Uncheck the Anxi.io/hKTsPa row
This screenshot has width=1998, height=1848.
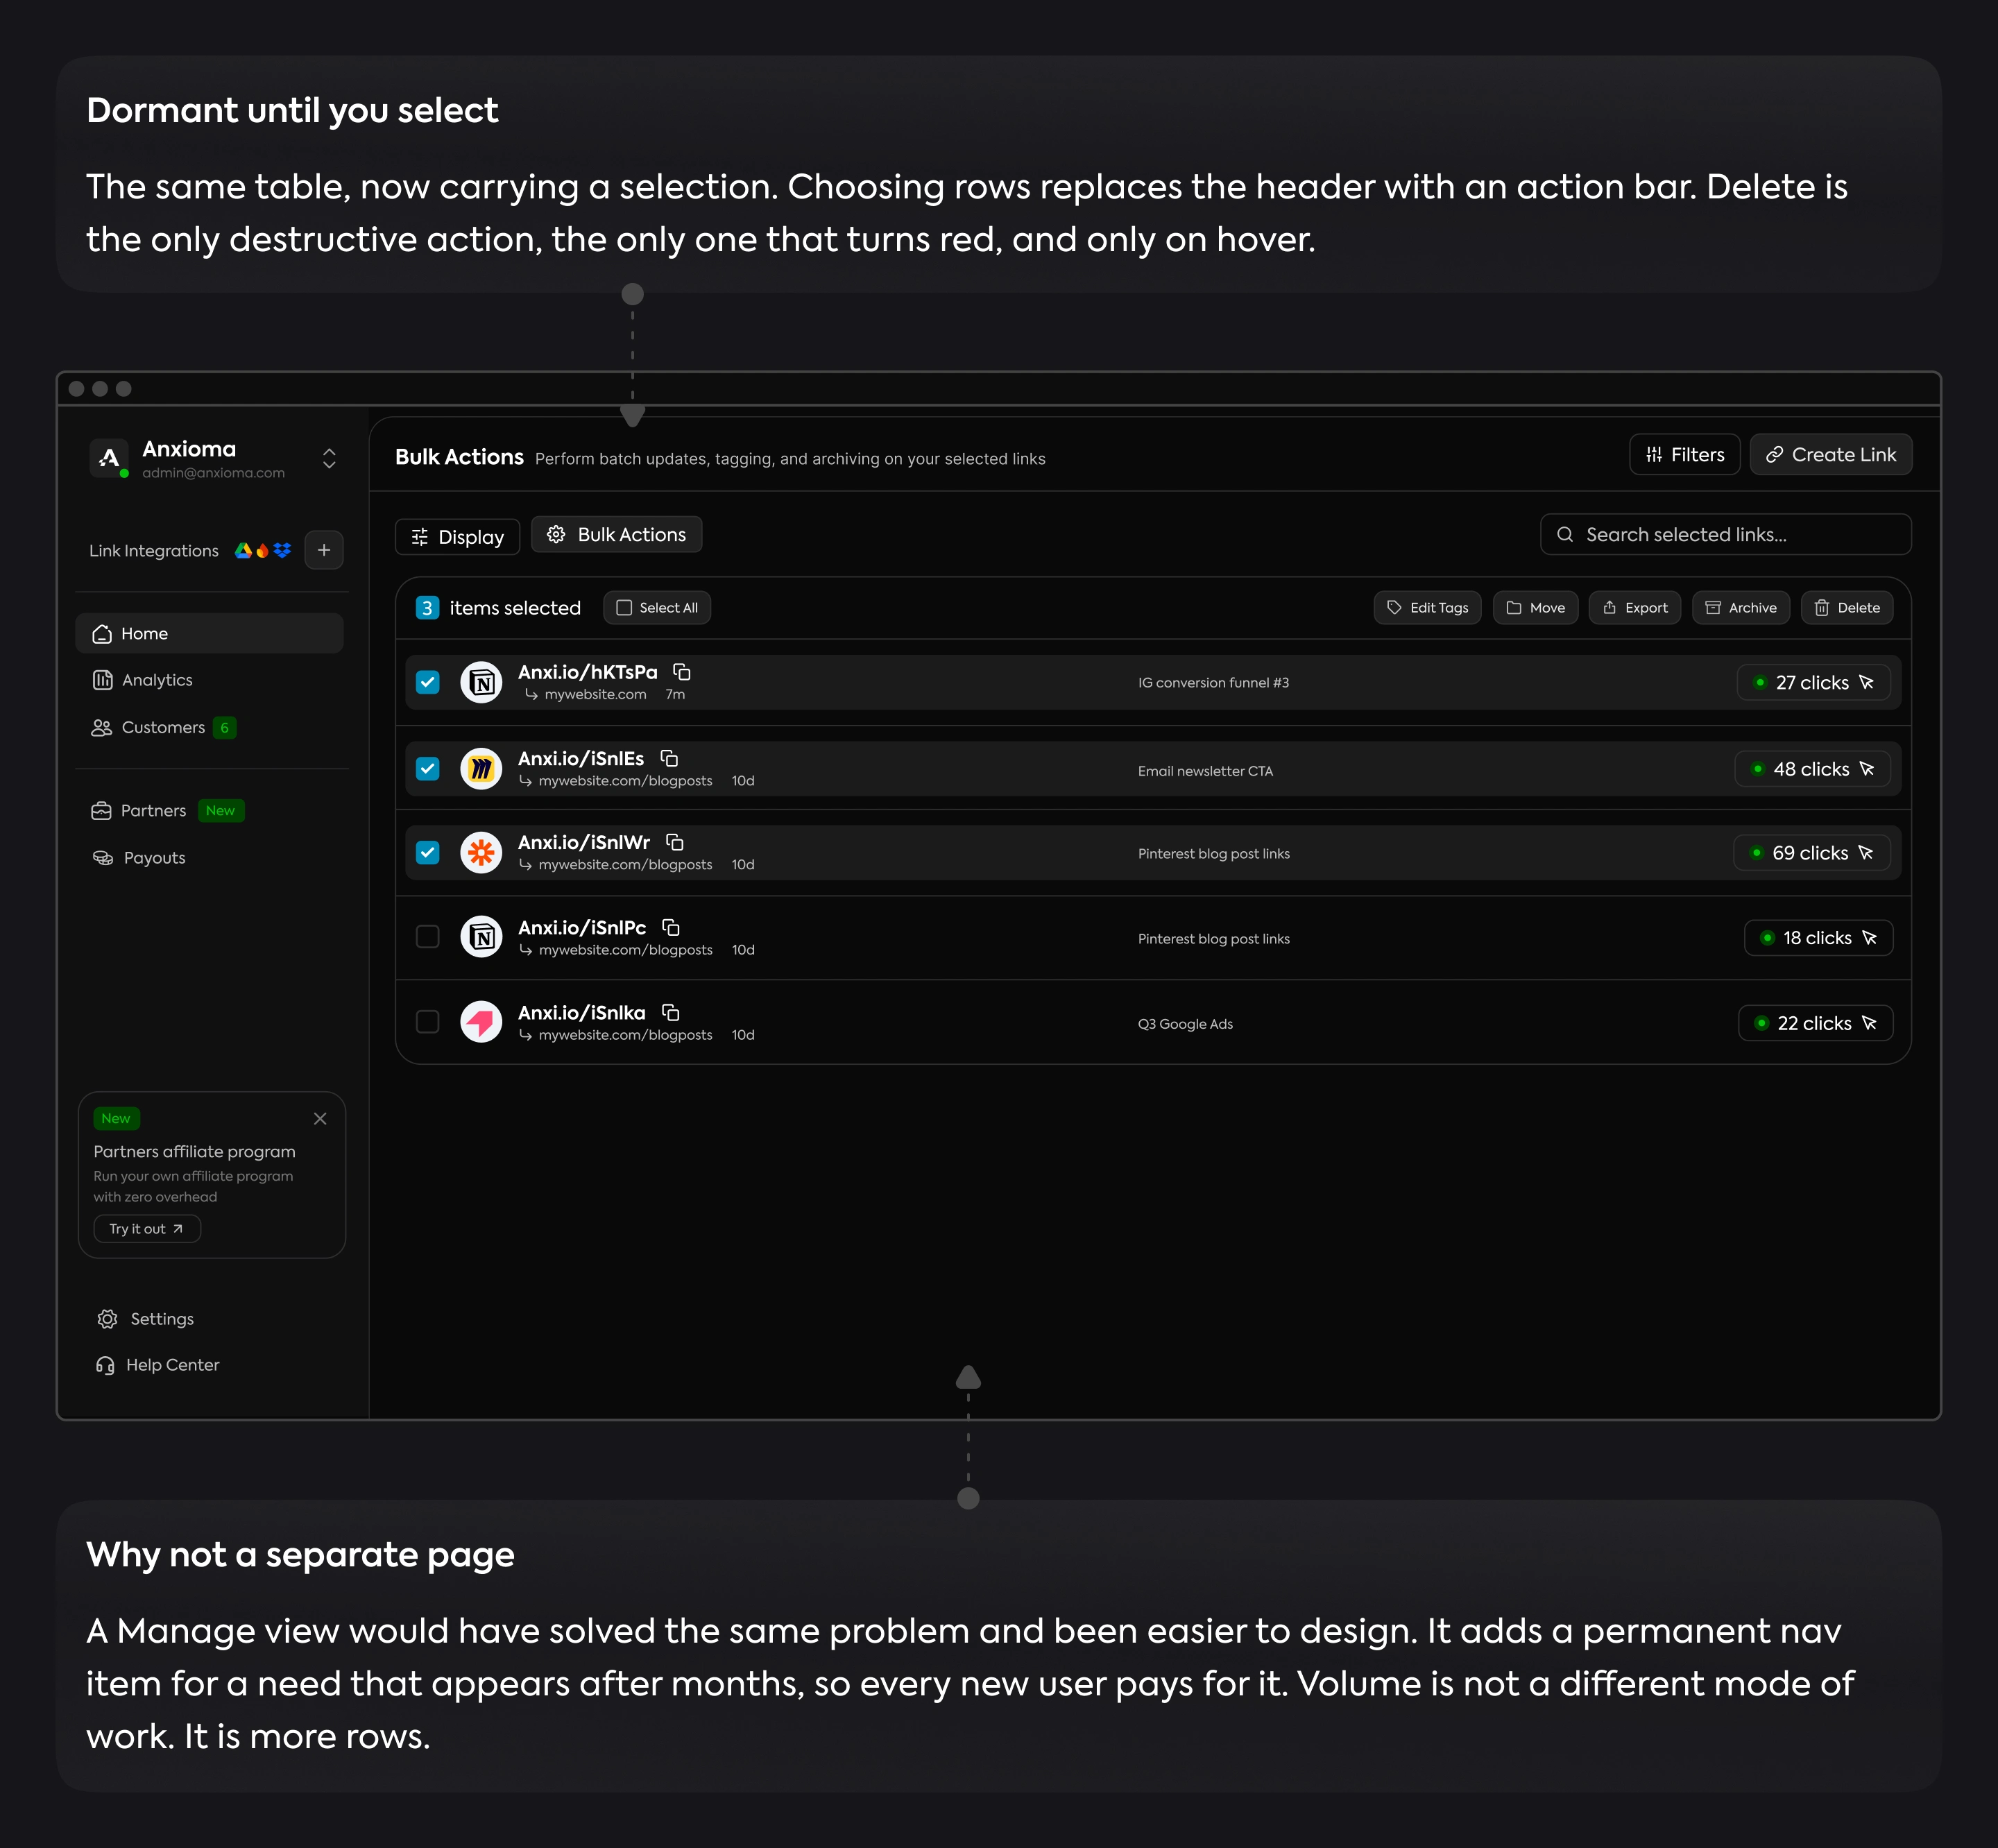(428, 682)
